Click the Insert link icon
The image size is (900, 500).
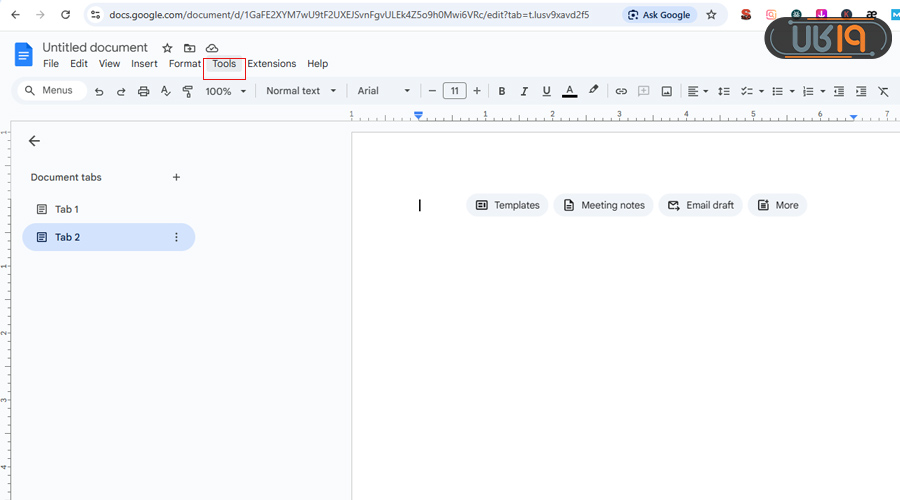coord(621,91)
